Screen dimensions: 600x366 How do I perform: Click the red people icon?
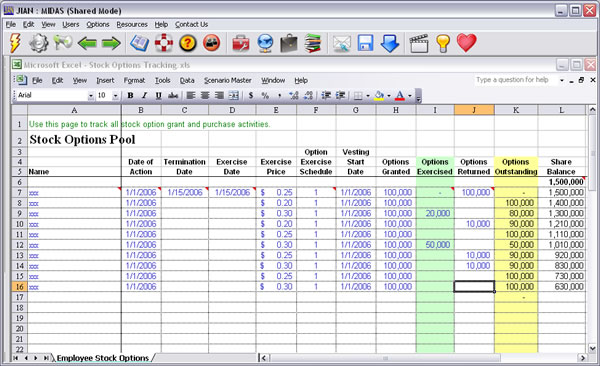[x=212, y=43]
